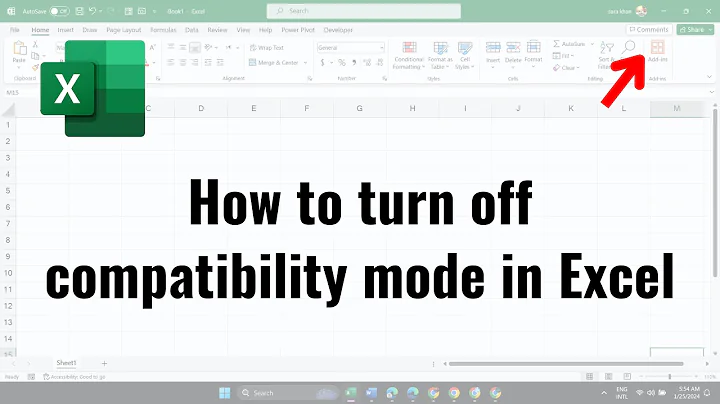Click the AutoSum sigma button
Viewport: 720px width, 404px height.
pos(569,44)
